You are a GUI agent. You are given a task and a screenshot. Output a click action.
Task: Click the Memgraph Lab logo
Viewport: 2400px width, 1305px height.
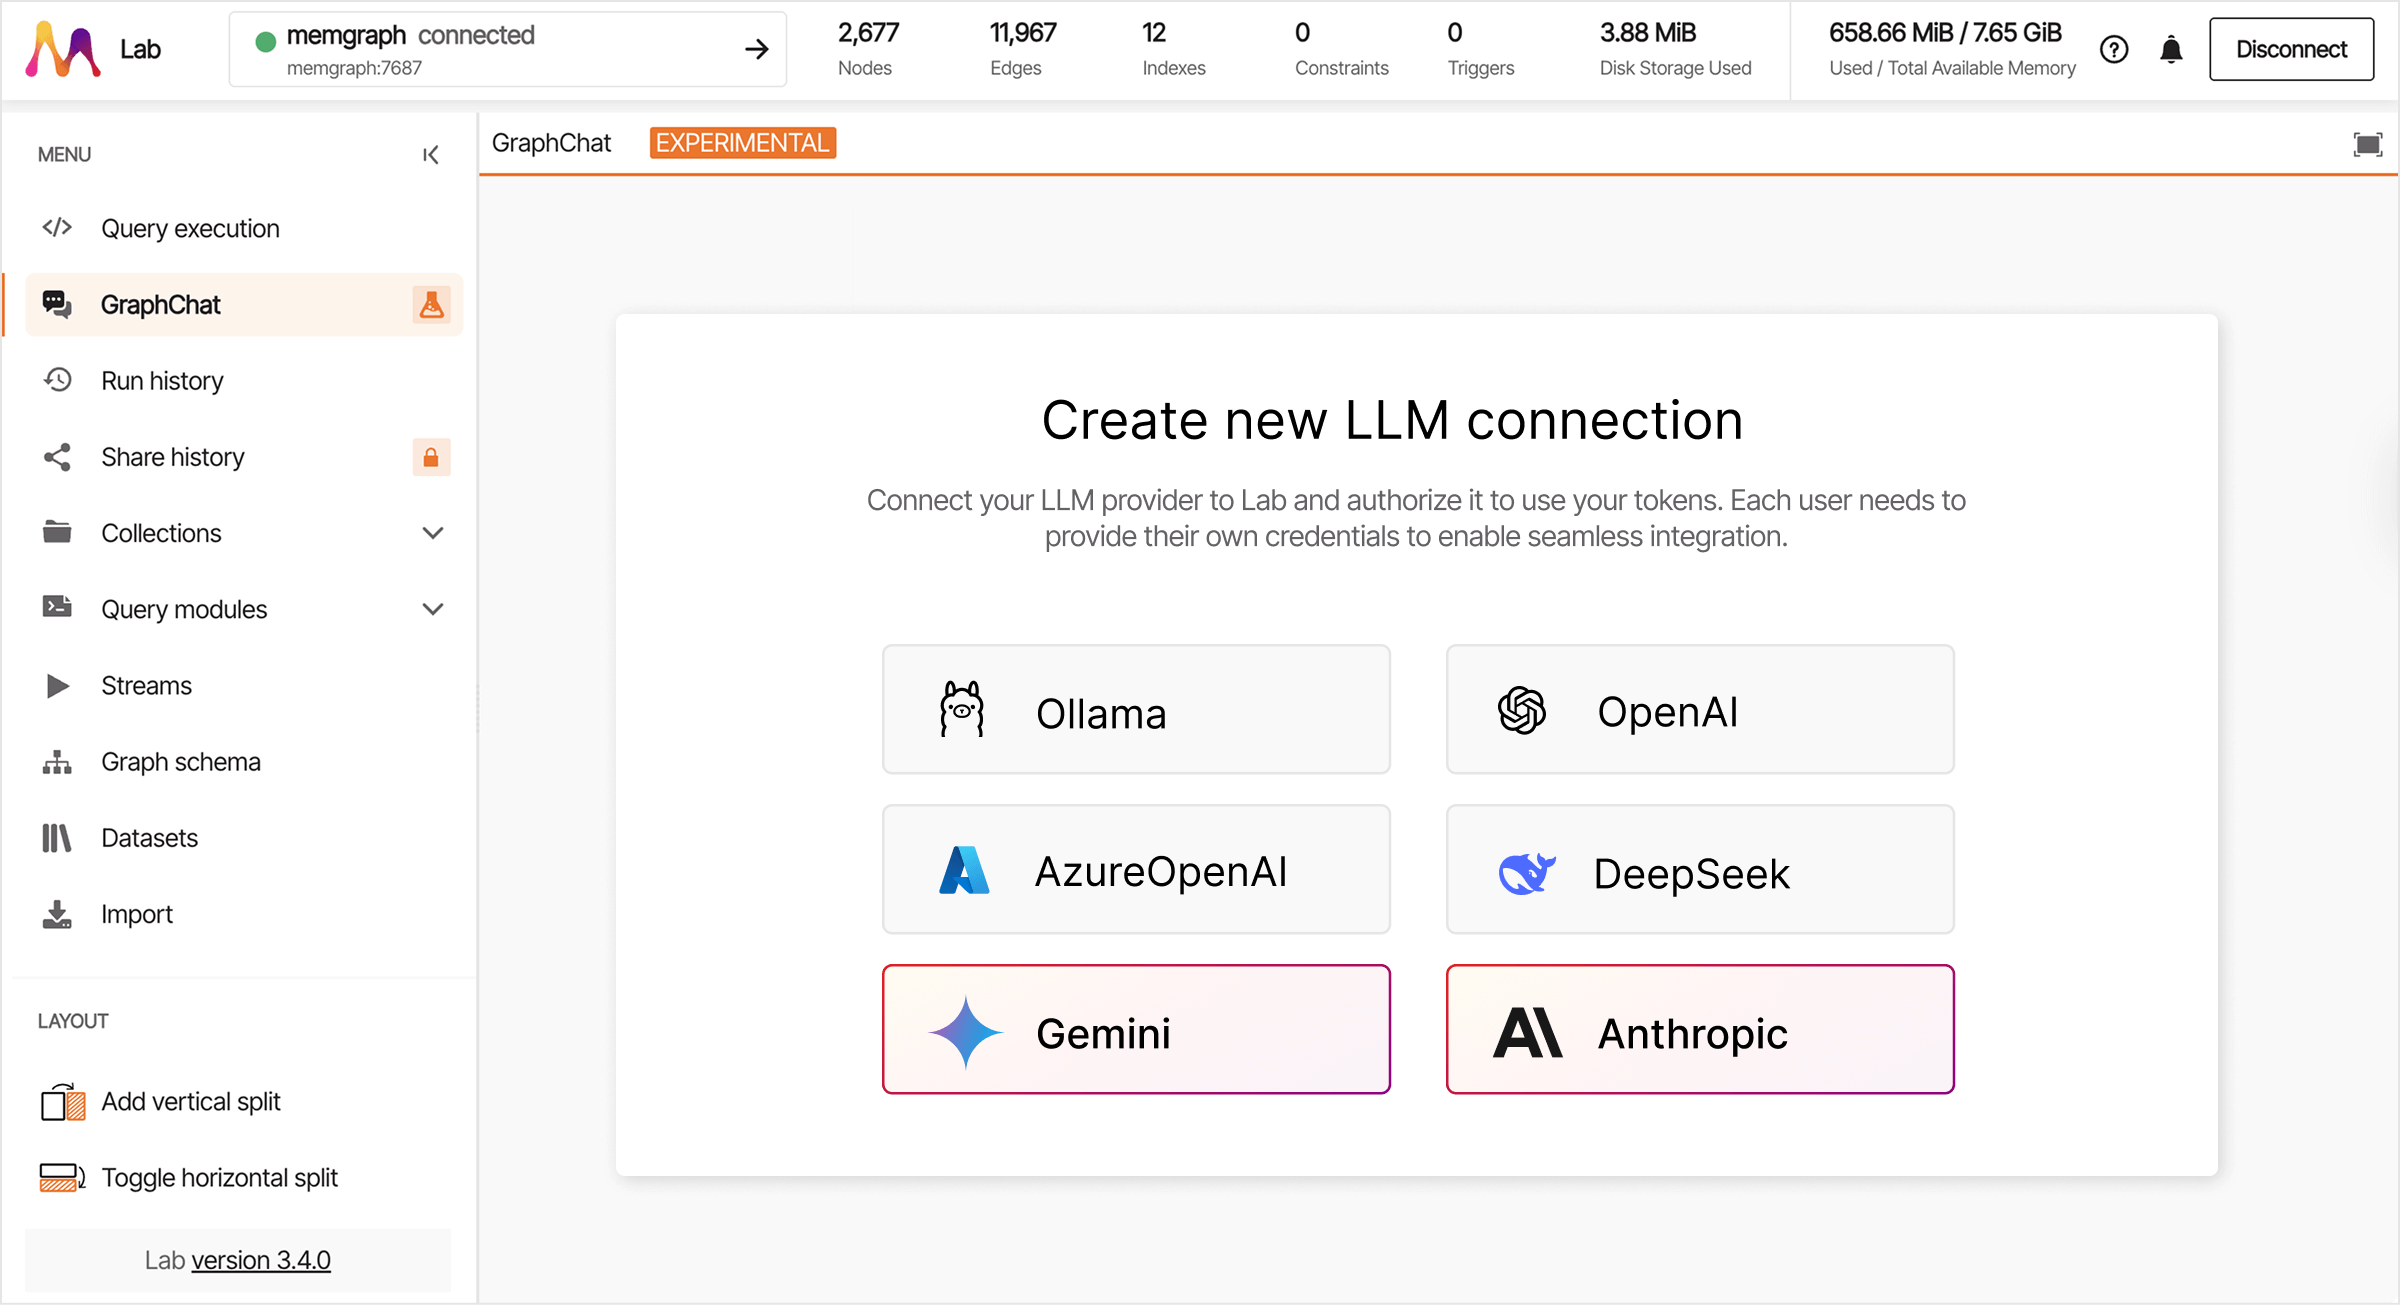click(x=62, y=49)
